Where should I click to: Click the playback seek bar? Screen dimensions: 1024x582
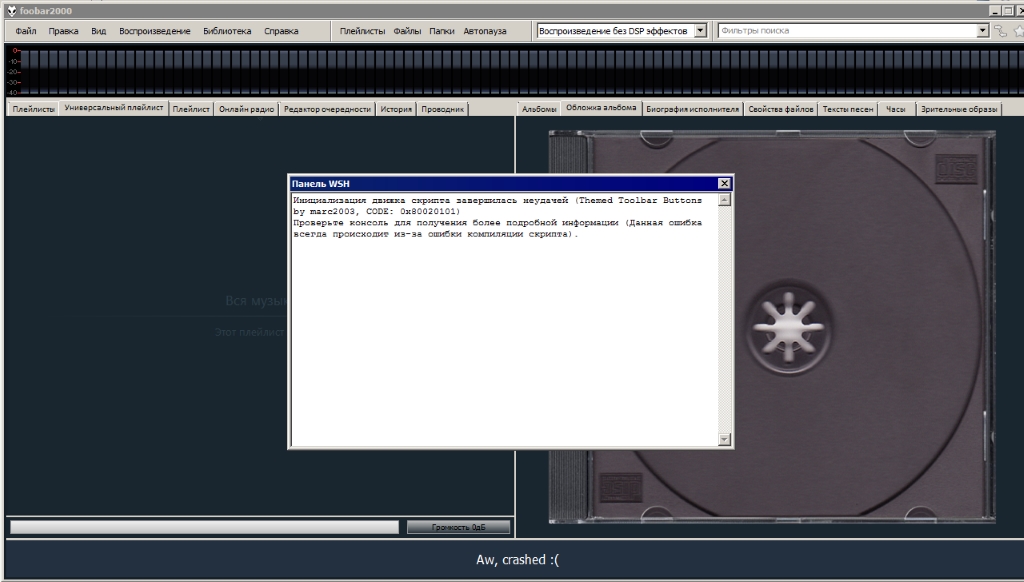point(204,527)
